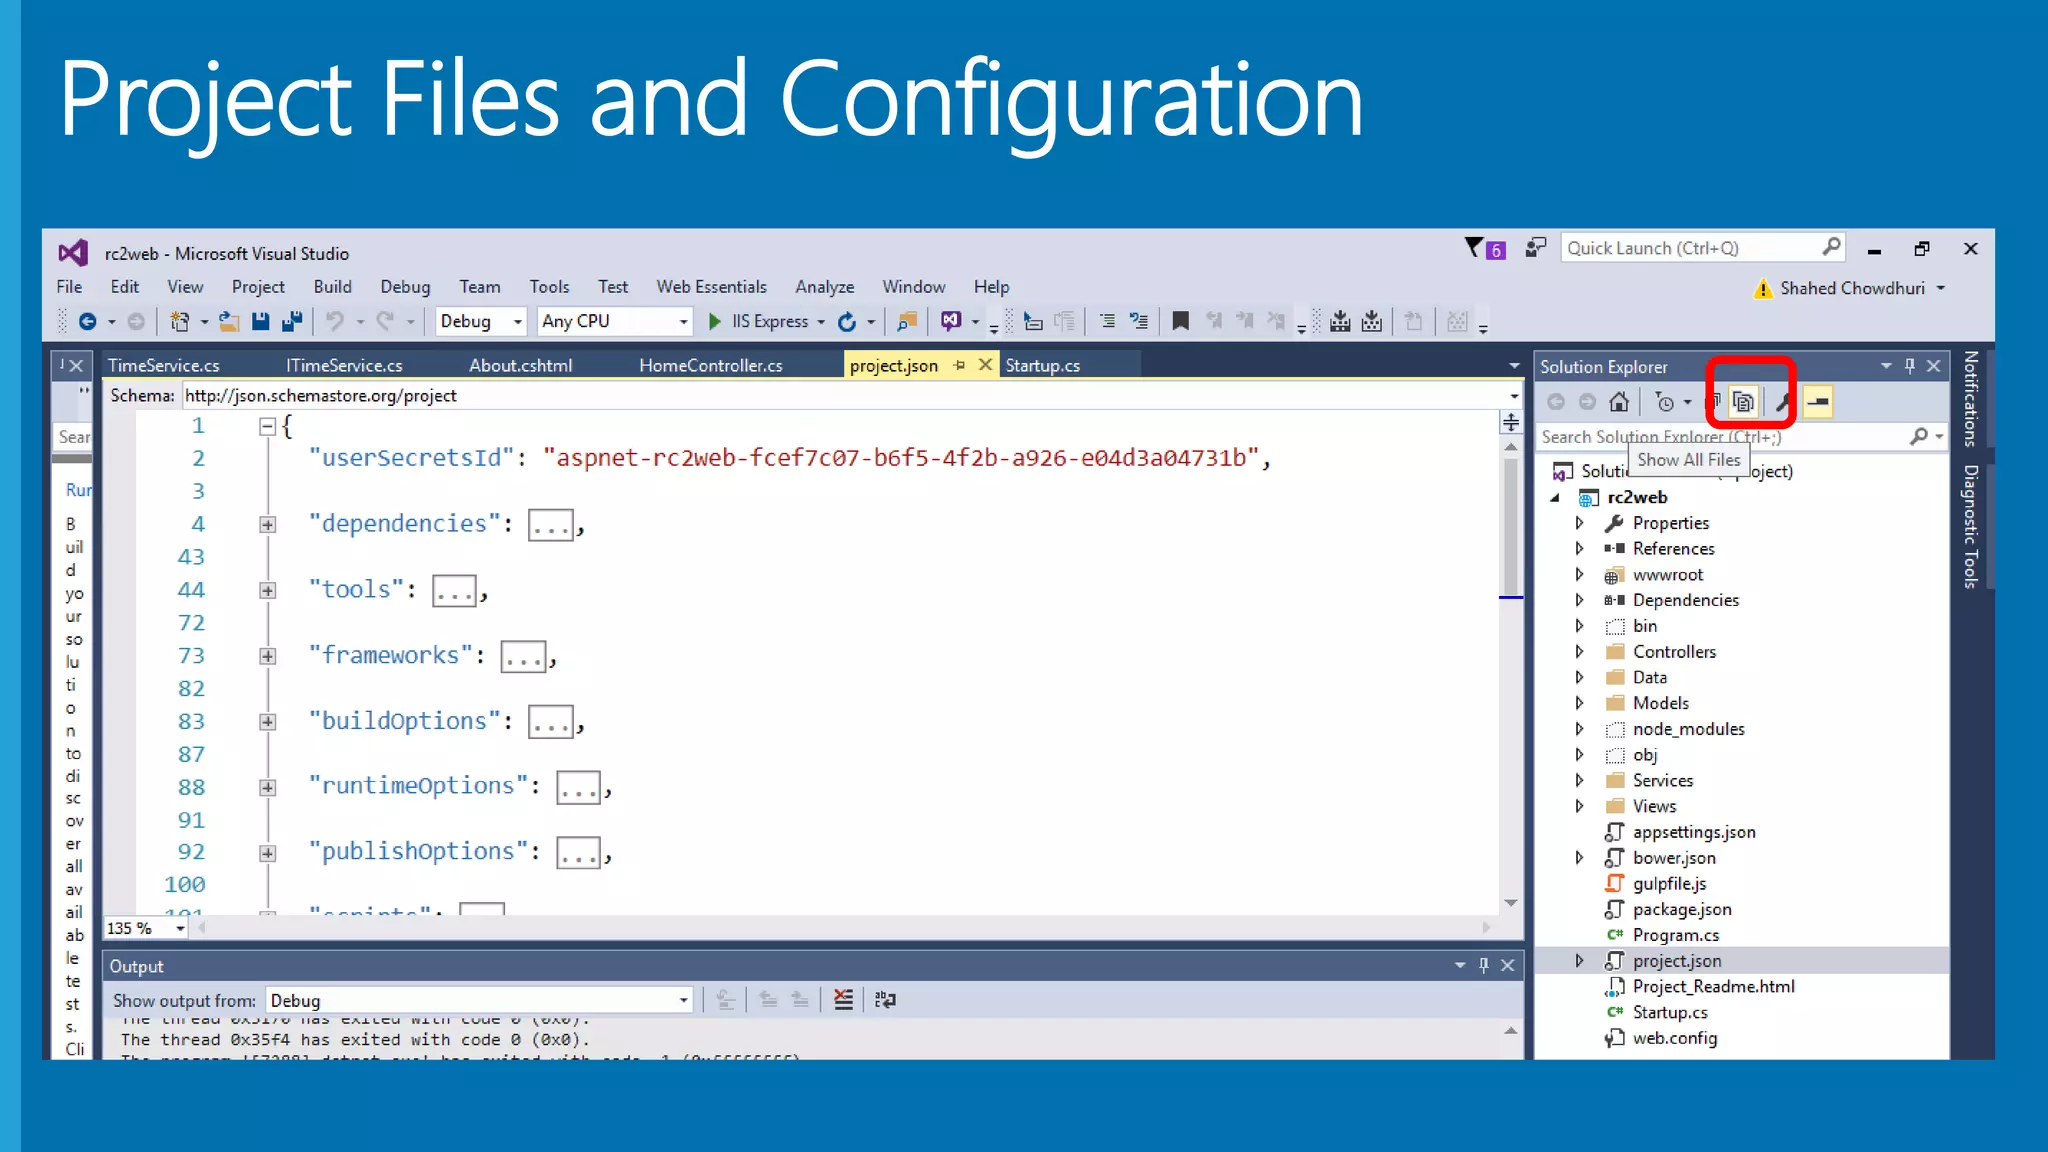Expand the Dependencies node in Solution Explorer

(x=1579, y=599)
